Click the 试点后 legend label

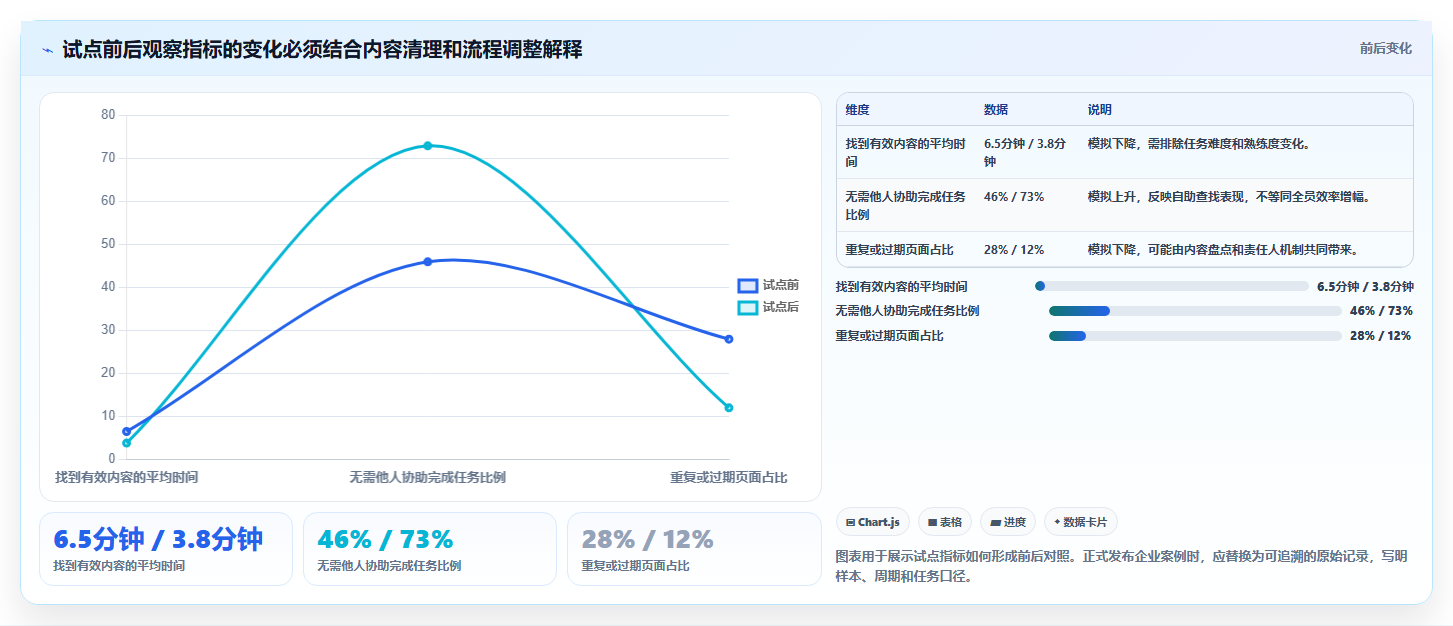click(781, 307)
